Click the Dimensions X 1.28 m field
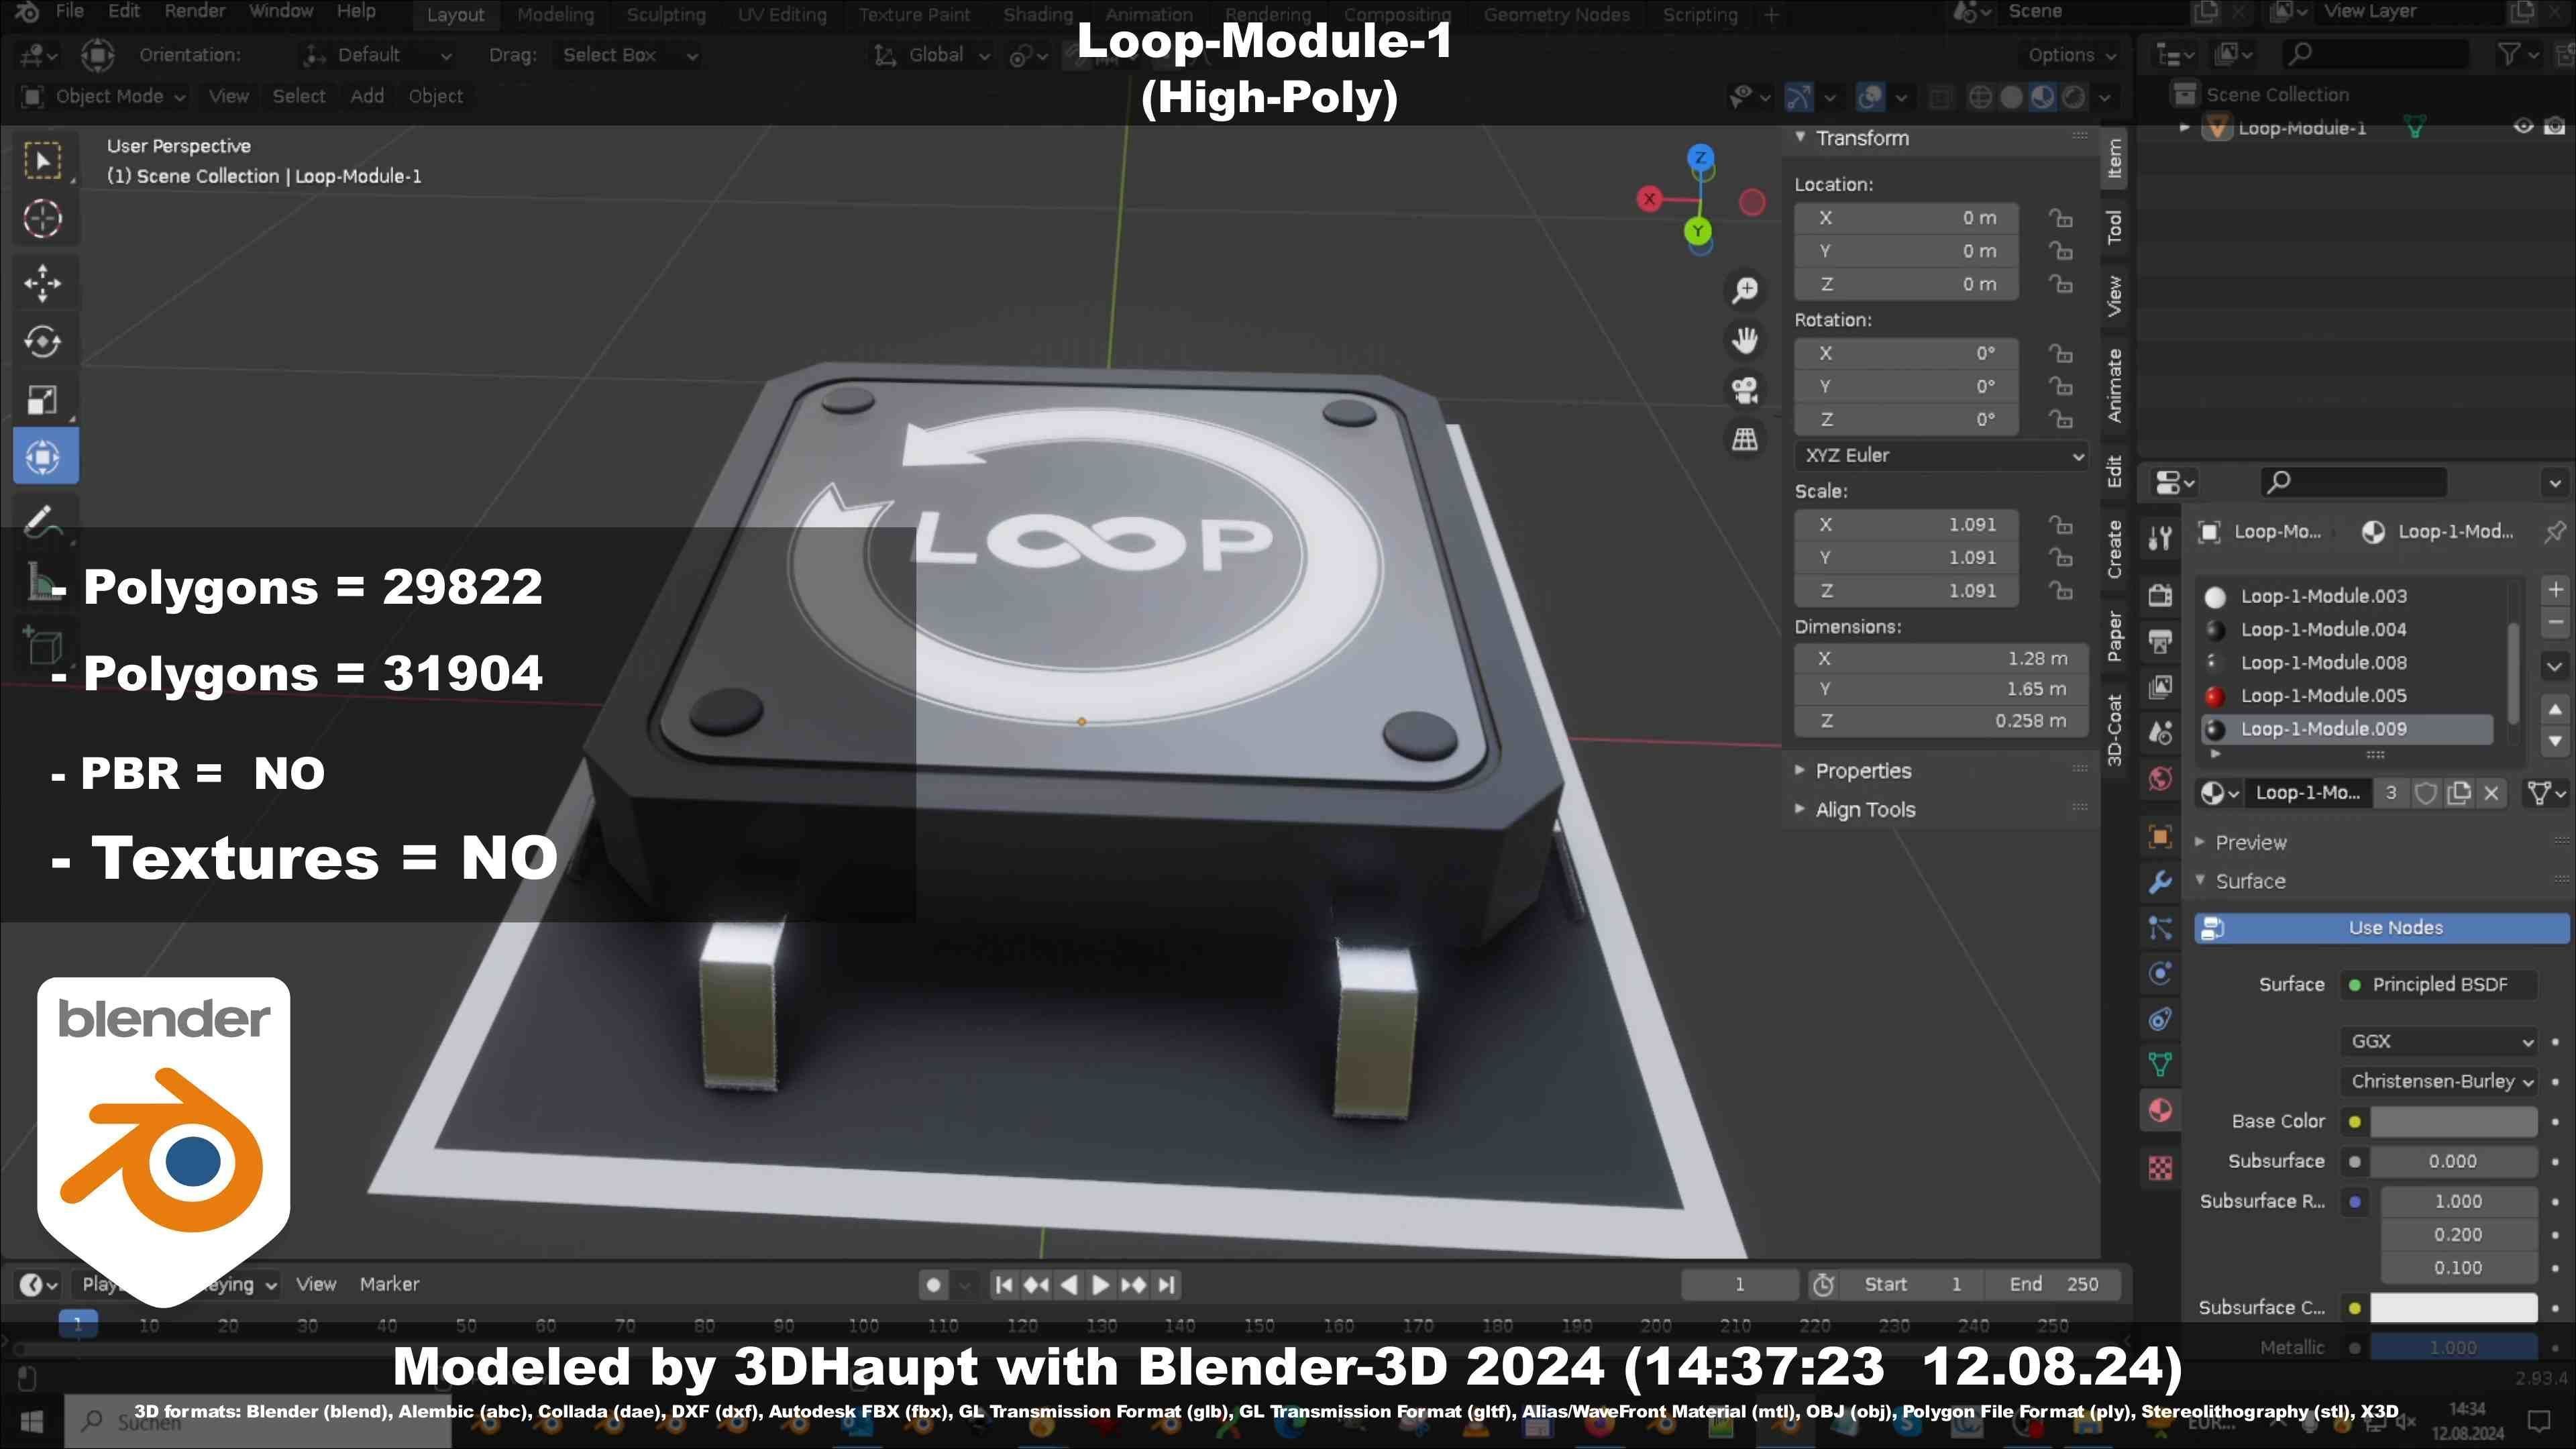This screenshot has width=2576, height=1449. 1941,659
